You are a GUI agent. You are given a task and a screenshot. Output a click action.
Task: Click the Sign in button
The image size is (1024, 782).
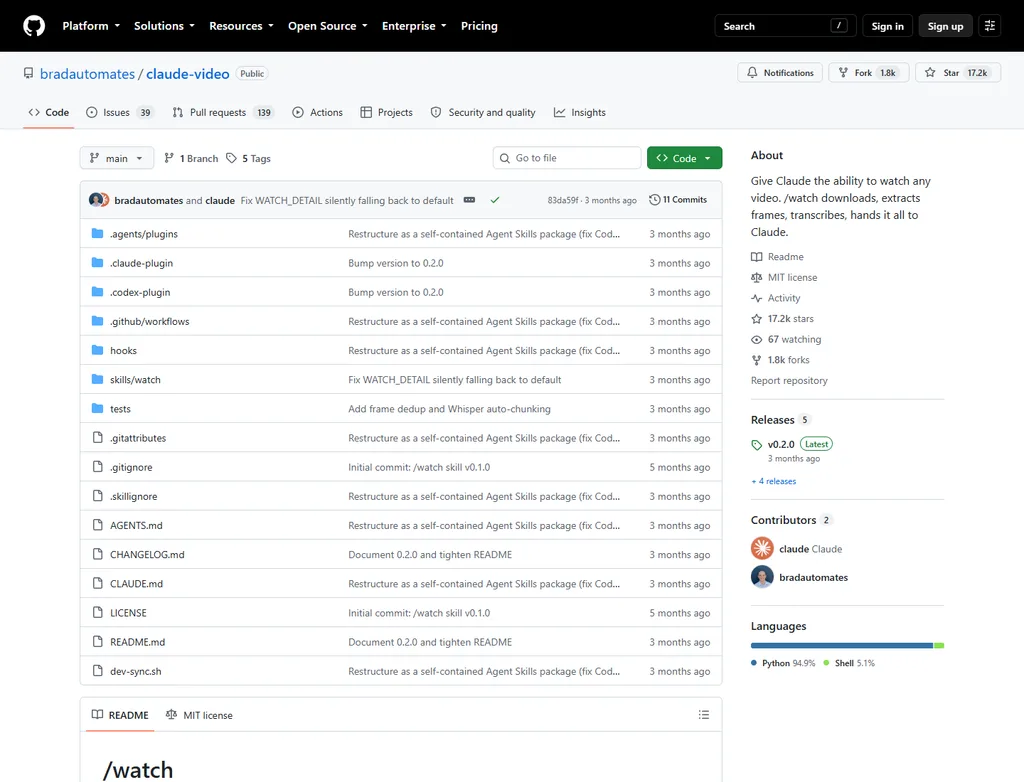tap(888, 26)
